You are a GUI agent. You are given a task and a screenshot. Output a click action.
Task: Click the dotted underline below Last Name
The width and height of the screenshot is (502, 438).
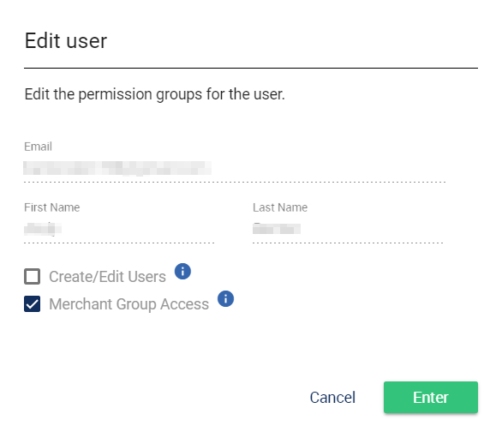click(348, 243)
